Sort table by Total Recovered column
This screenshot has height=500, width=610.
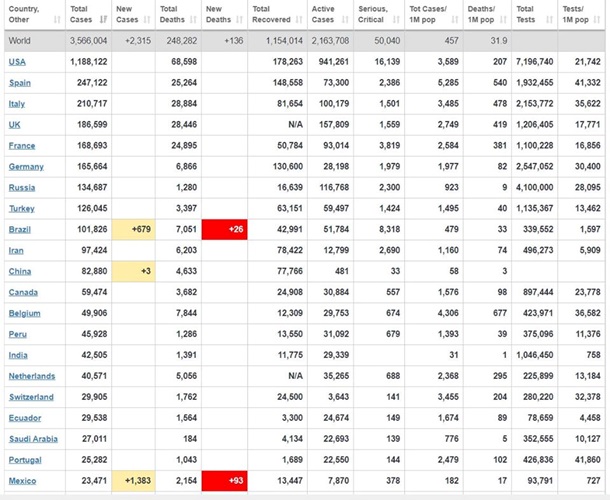[274, 13]
